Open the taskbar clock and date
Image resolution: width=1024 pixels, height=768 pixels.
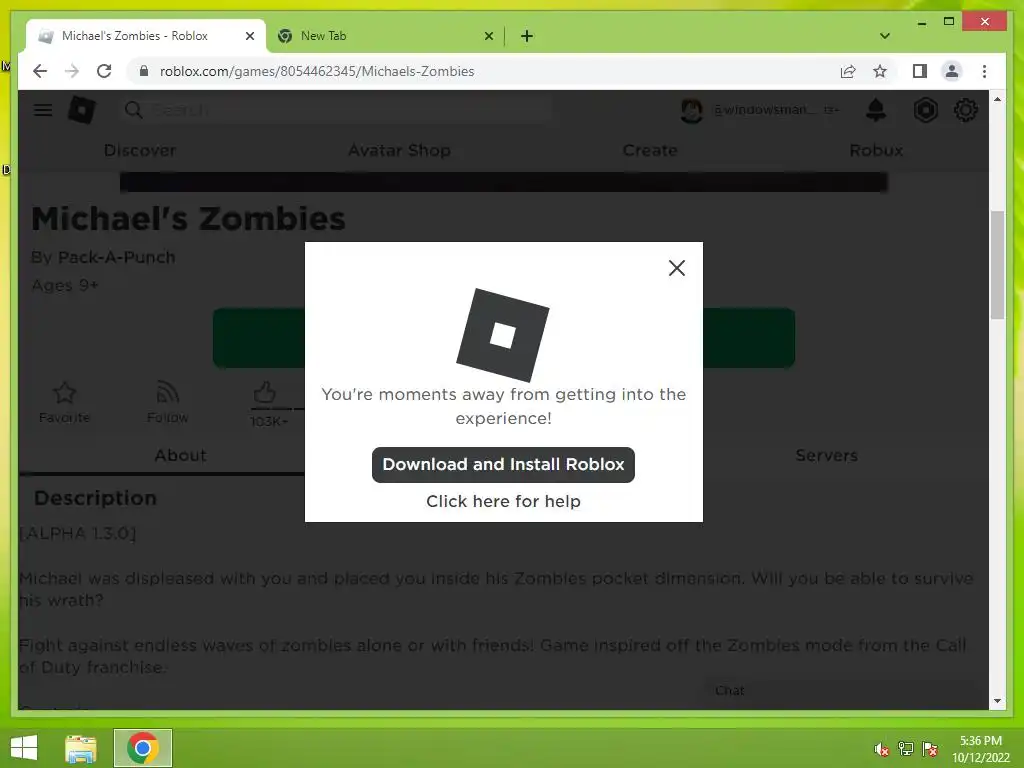coord(981,749)
